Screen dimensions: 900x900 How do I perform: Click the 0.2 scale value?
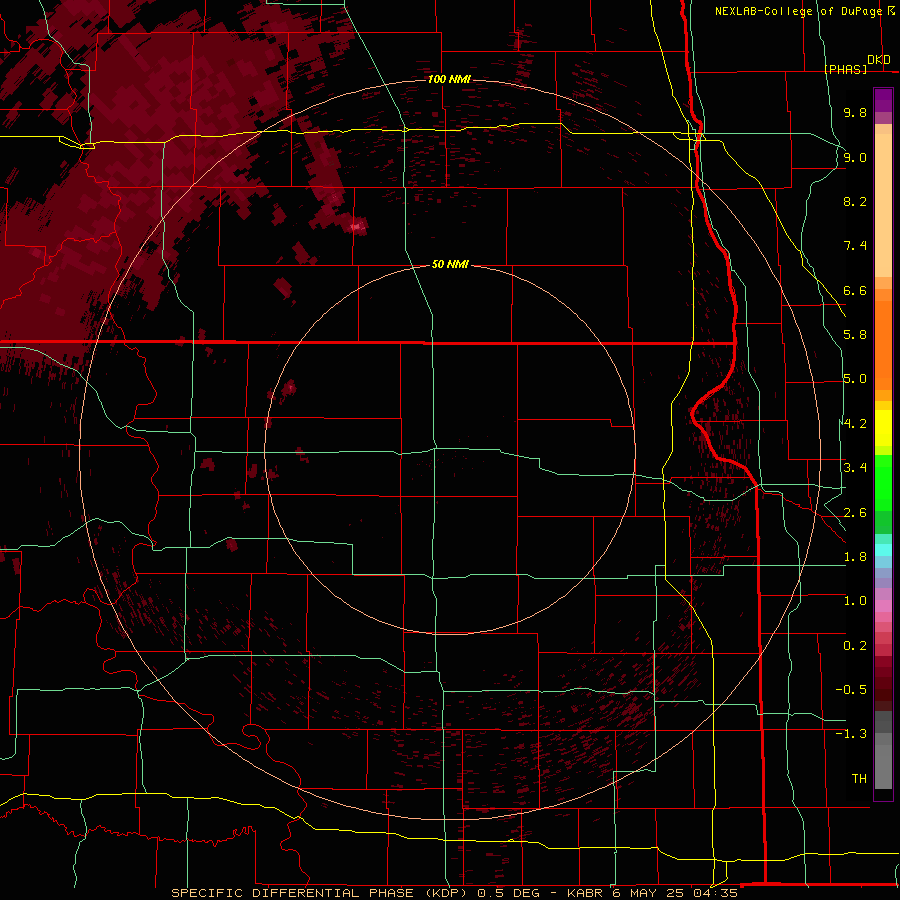[x=855, y=646]
